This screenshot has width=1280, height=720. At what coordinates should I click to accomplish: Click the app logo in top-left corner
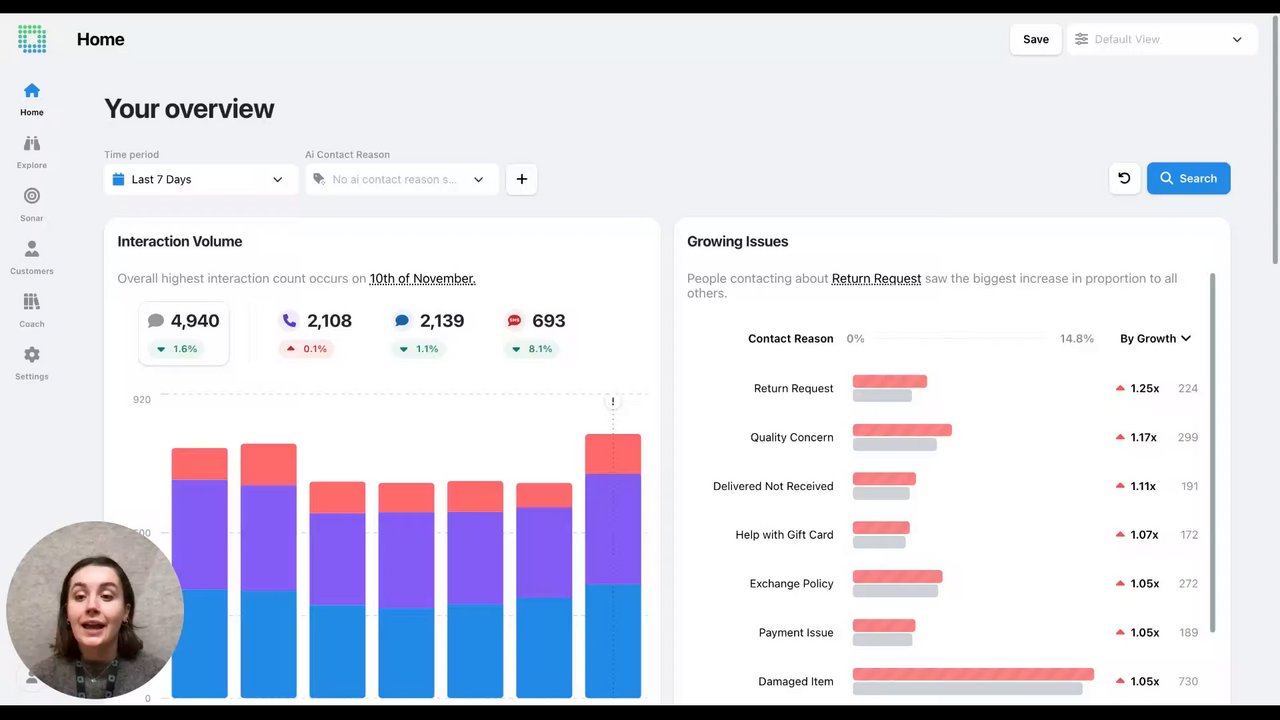(x=32, y=39)
